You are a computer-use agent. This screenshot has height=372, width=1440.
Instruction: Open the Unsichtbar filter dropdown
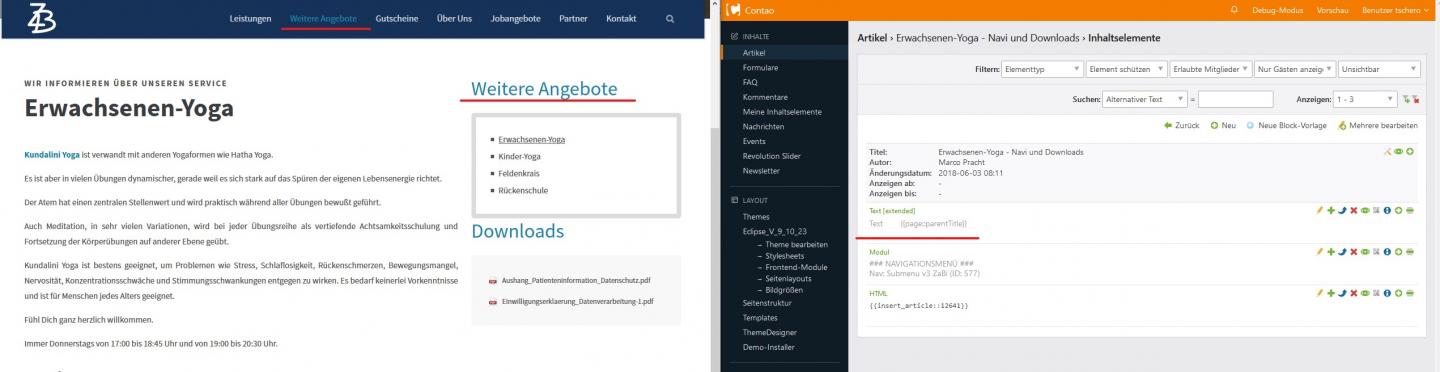1379,69
